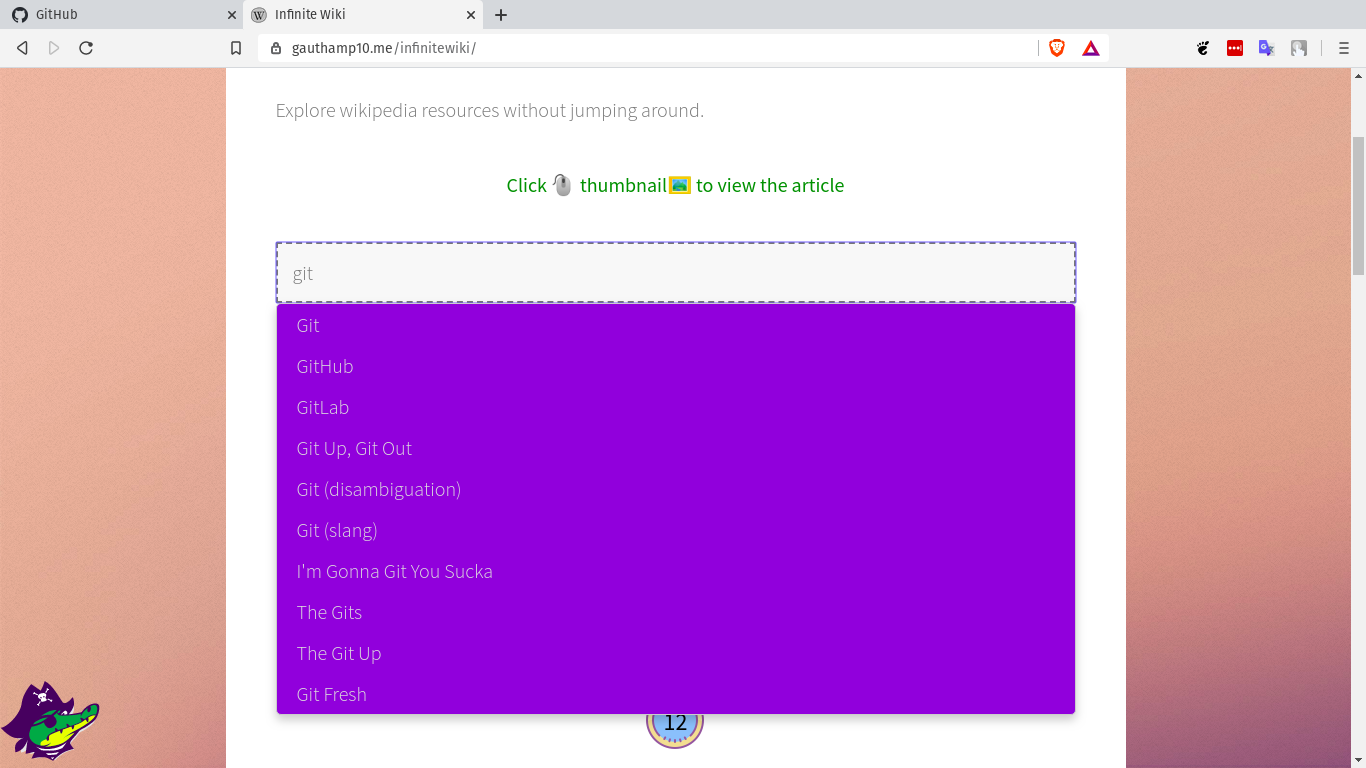The width and height of the screenshot is (1366, 768).
Task: Open a new tab with plus button
Action: [x=501, y=15]
